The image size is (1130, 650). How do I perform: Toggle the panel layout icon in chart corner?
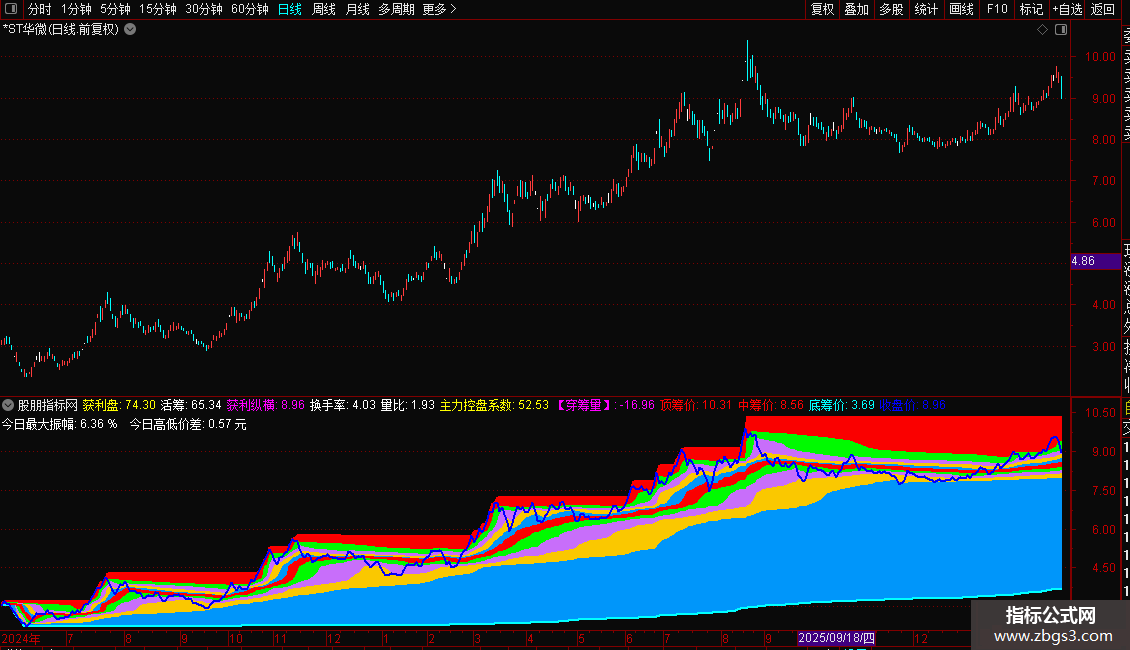pos(1061,30)
